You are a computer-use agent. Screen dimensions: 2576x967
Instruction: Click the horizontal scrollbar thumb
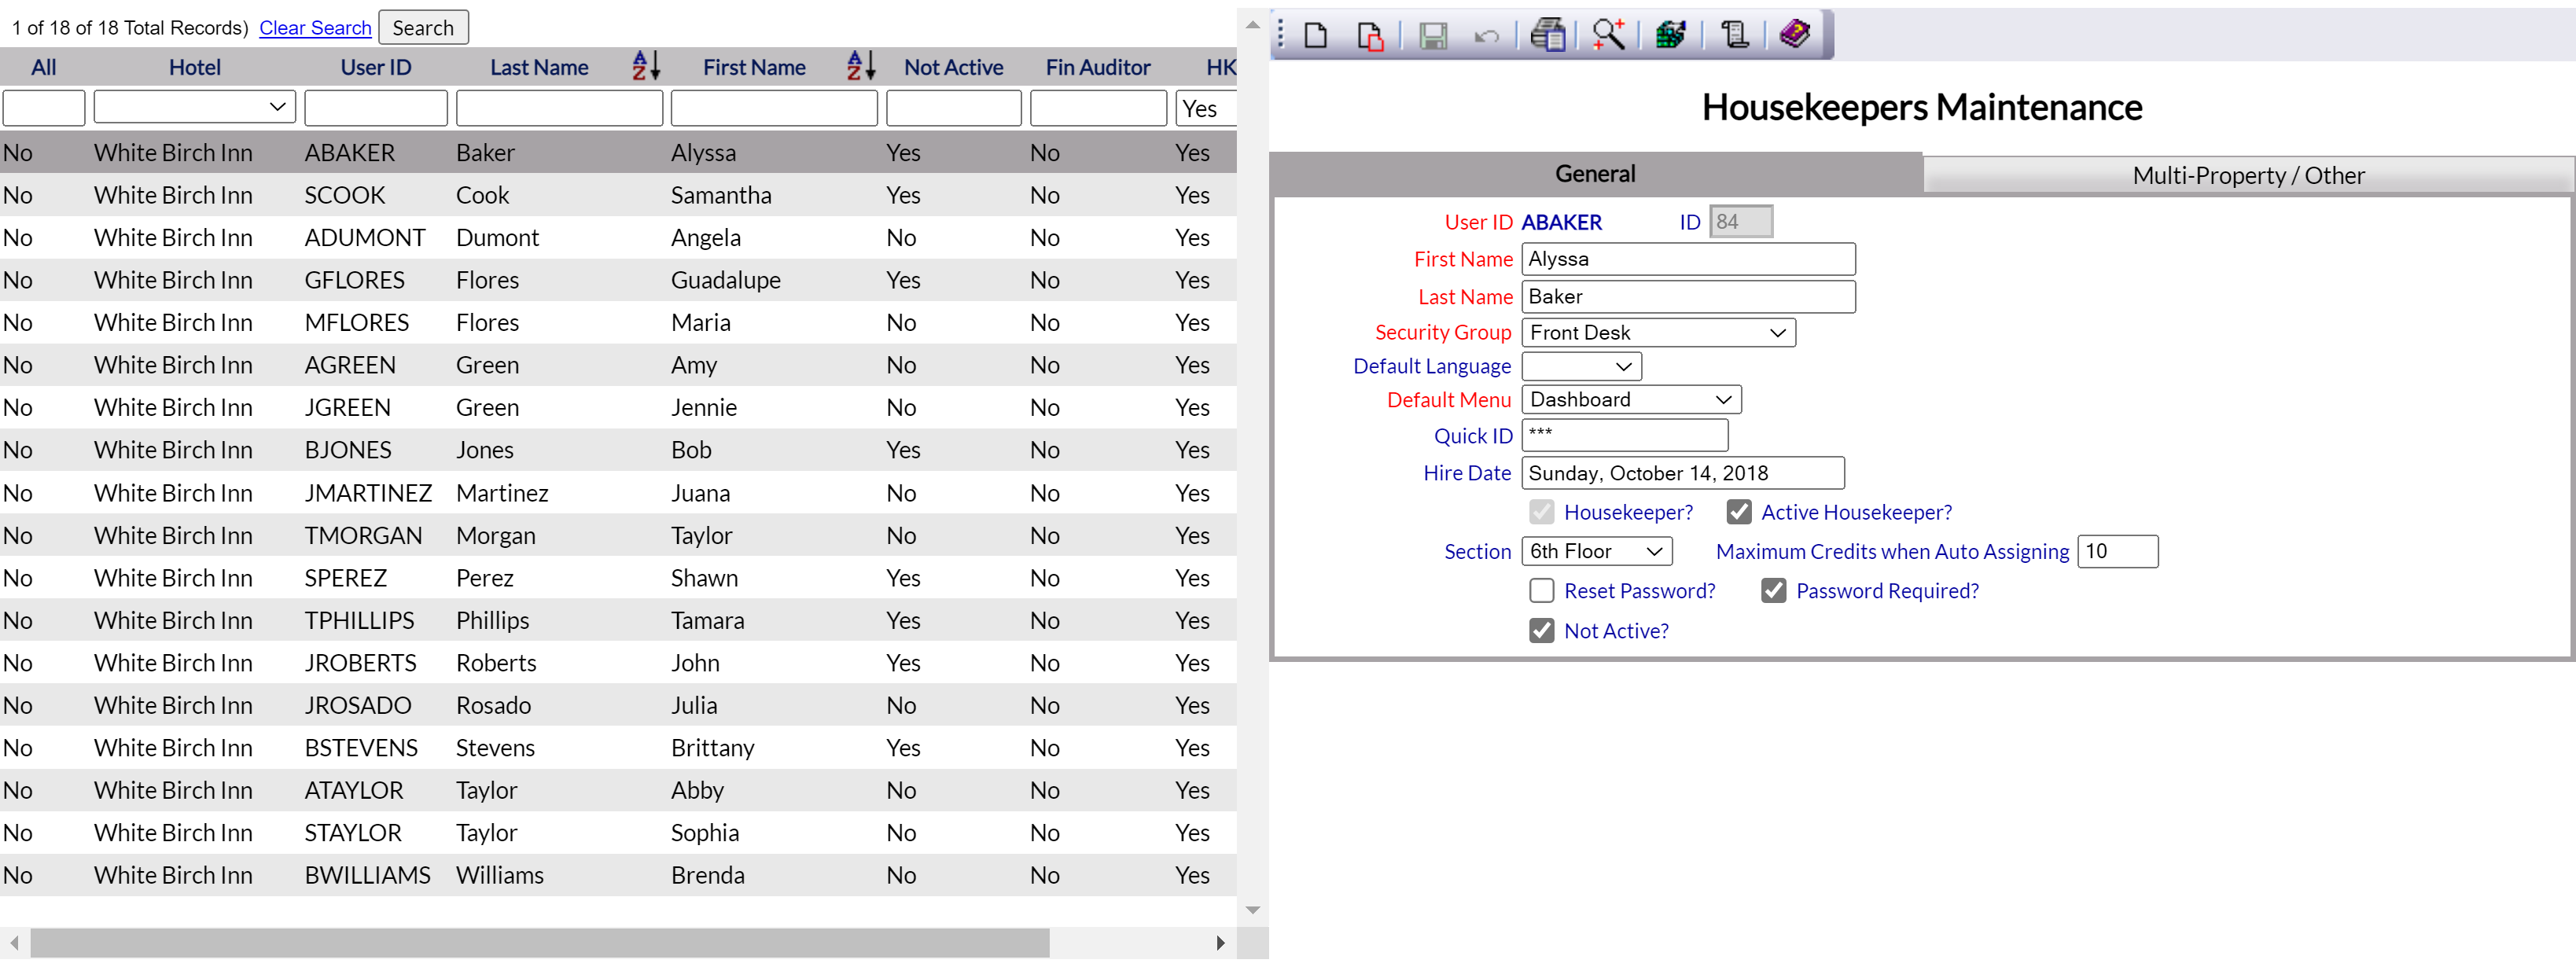[x=540, y=943]
